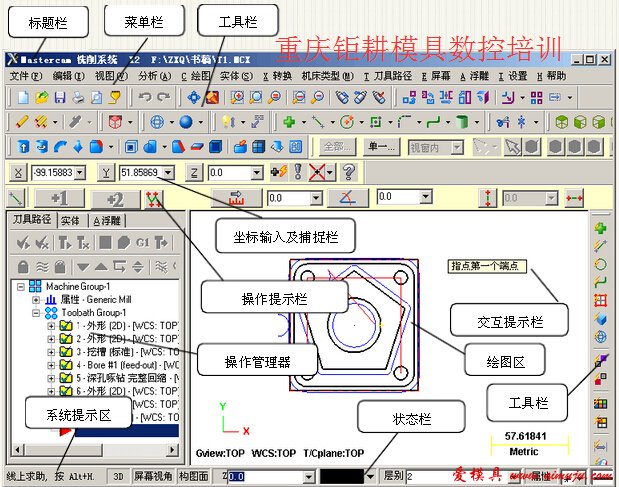Expand operation 3 - 挖槽 node

(51, 352)
